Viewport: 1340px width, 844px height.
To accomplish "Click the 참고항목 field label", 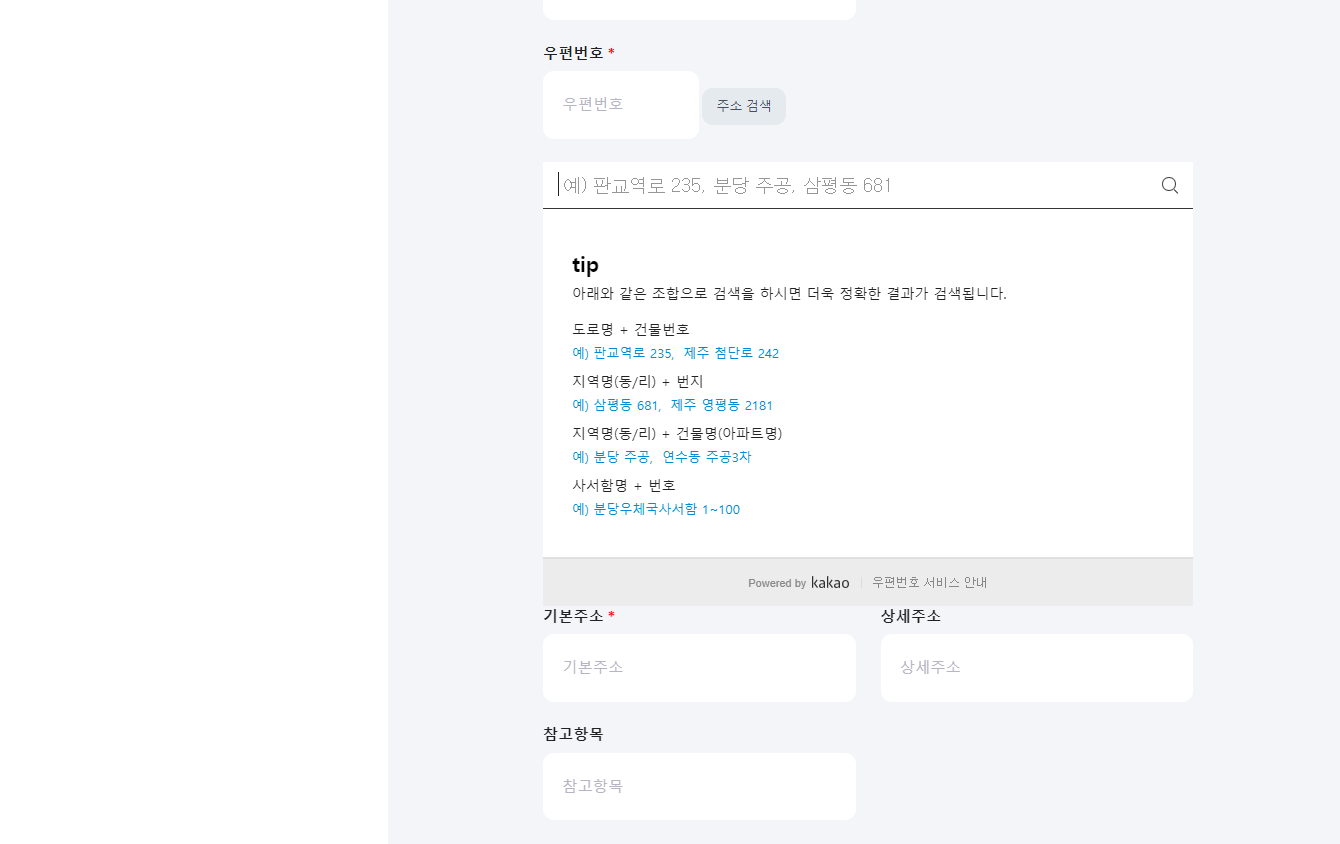I will (x=573, y=734).
